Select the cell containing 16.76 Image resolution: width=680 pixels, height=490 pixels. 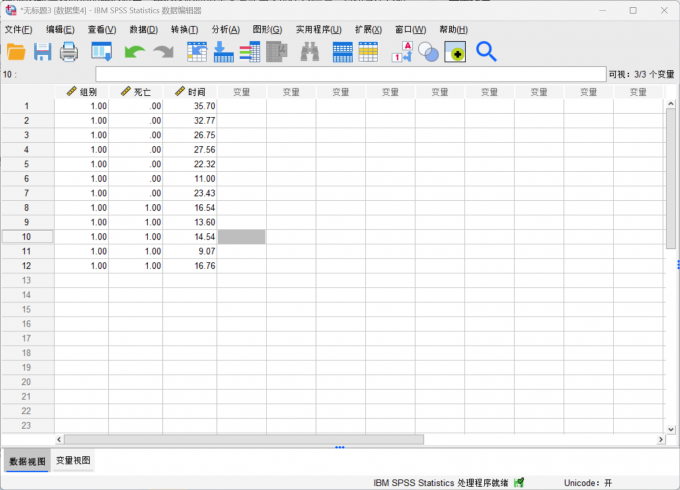(x=190, y=266)
